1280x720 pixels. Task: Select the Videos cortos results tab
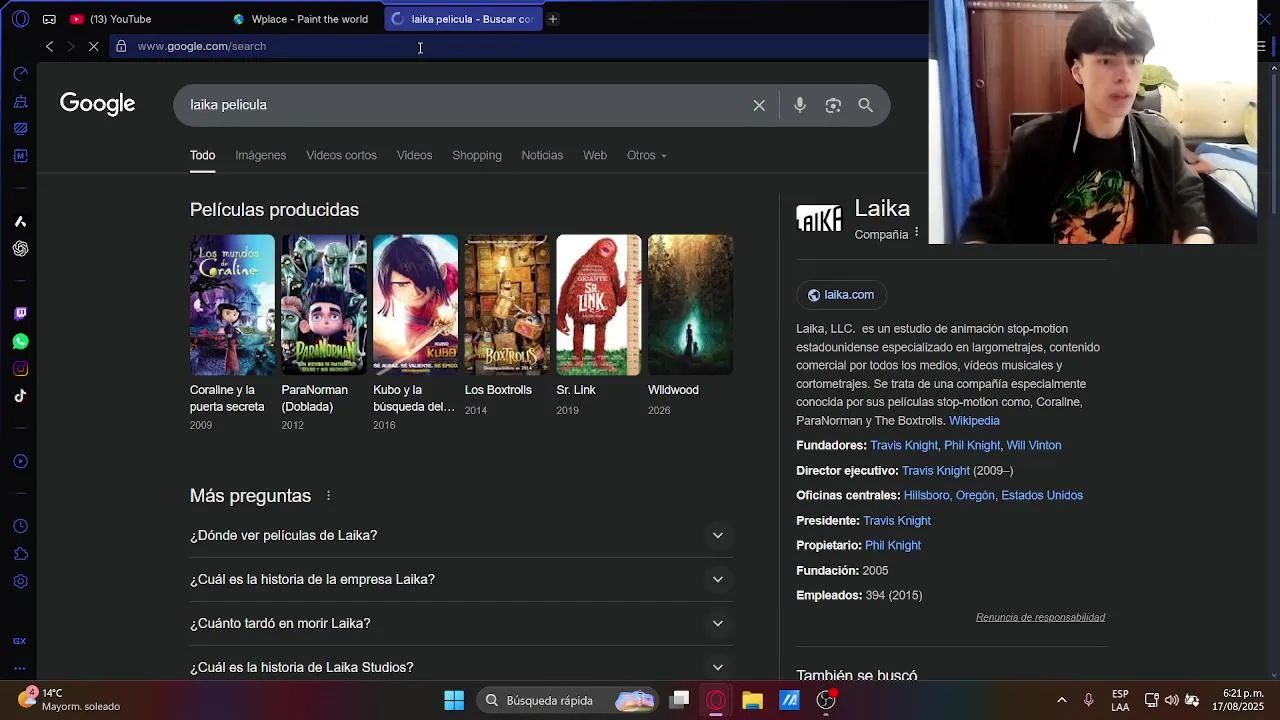341,155
